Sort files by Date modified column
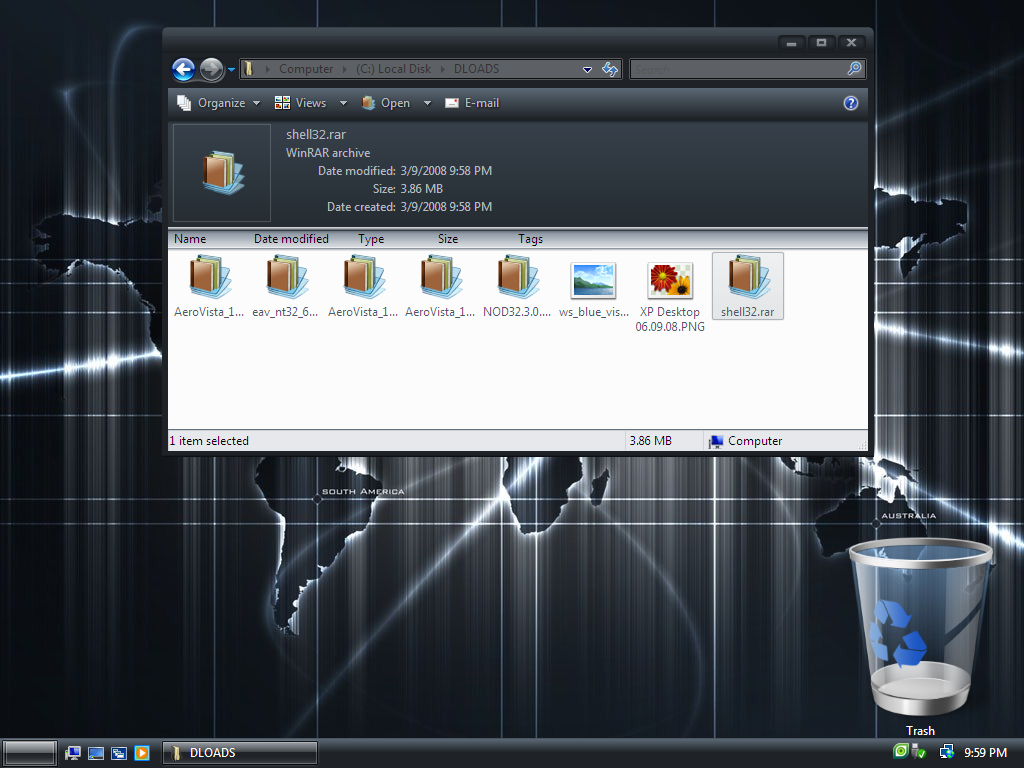The image size is (1024, 768). [291, 239]
